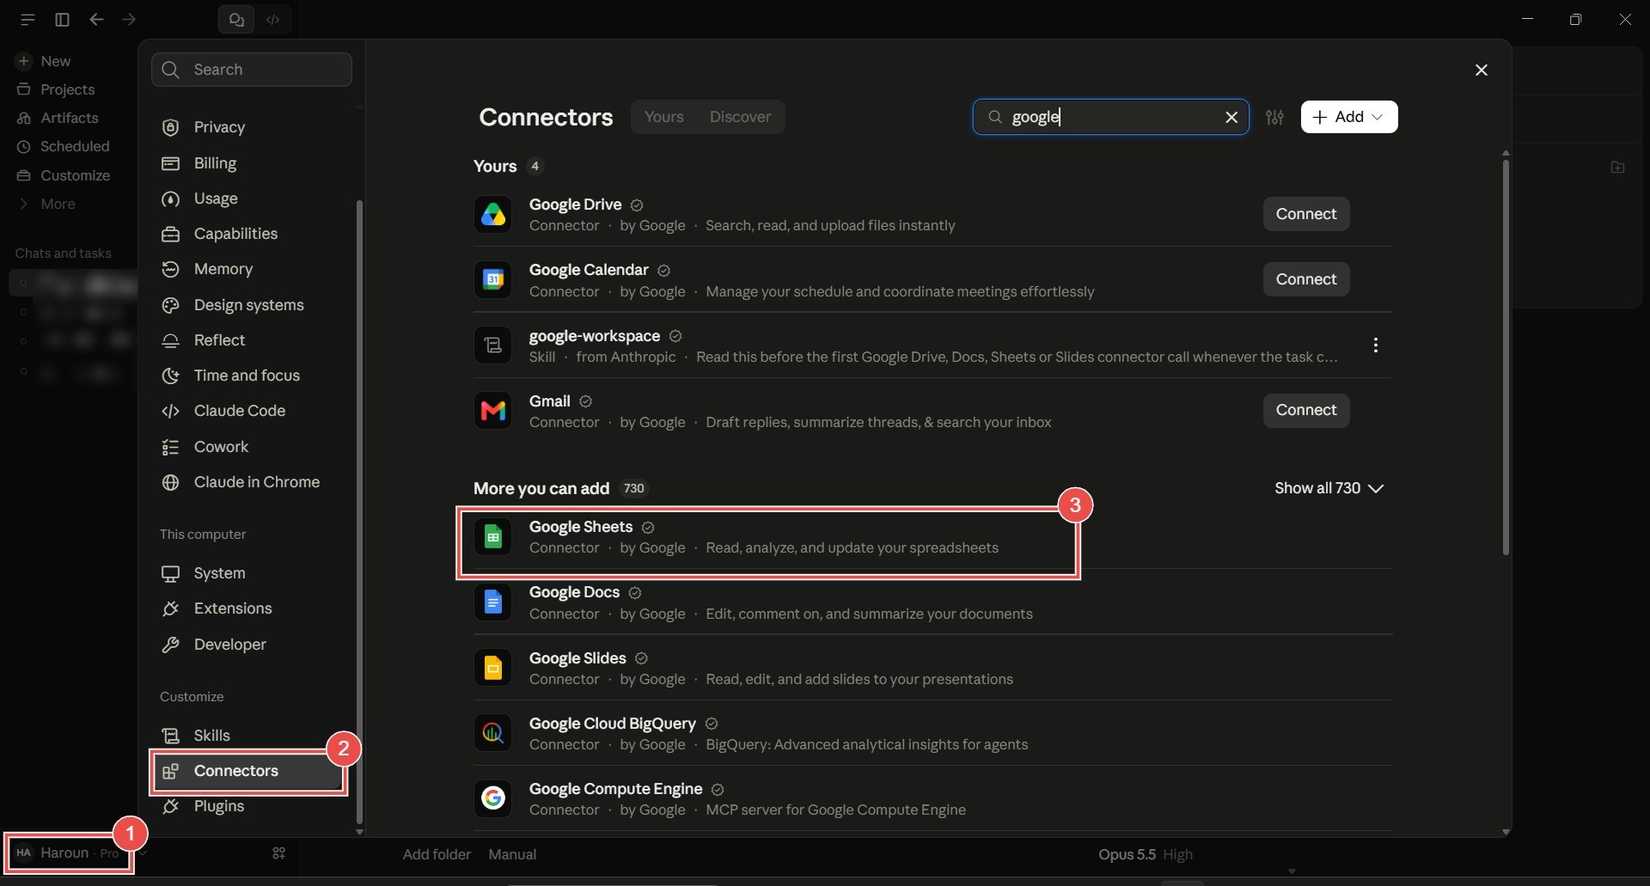The width and height of the screenshot is (1650, 886).
Task: Click the connectors list scrollbar
Action: click(1505, 357)
